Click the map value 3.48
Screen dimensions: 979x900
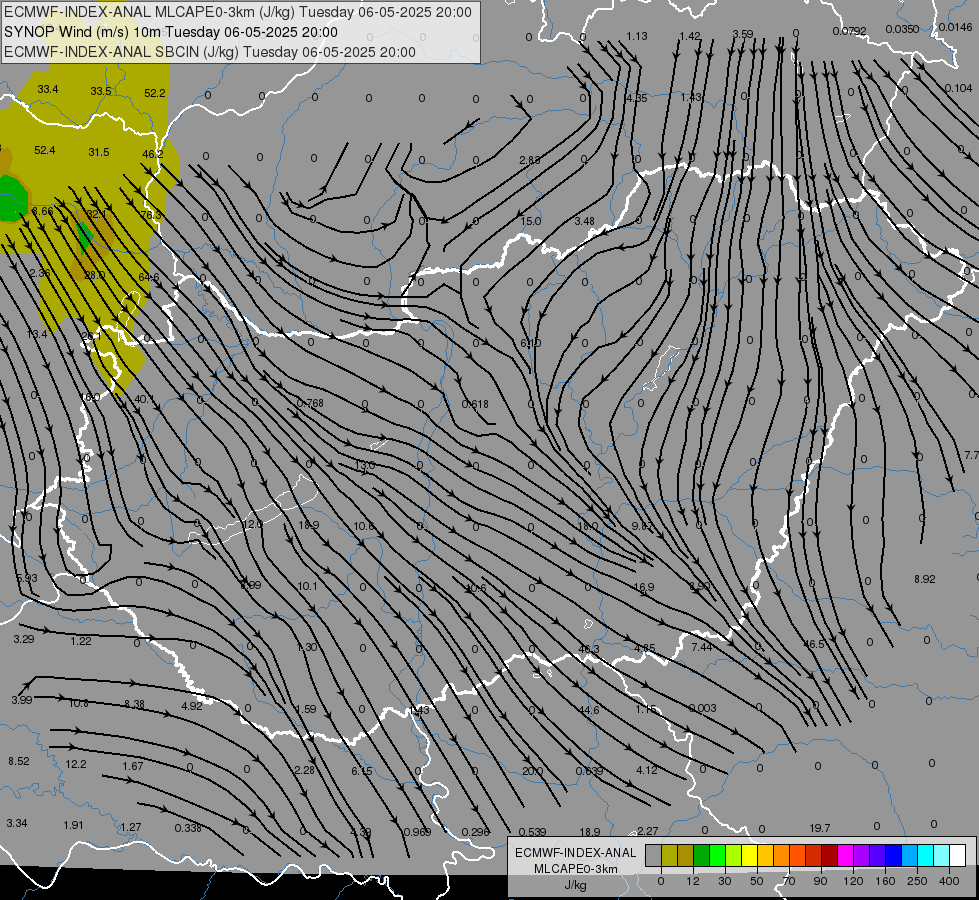[x=584, y=221]
